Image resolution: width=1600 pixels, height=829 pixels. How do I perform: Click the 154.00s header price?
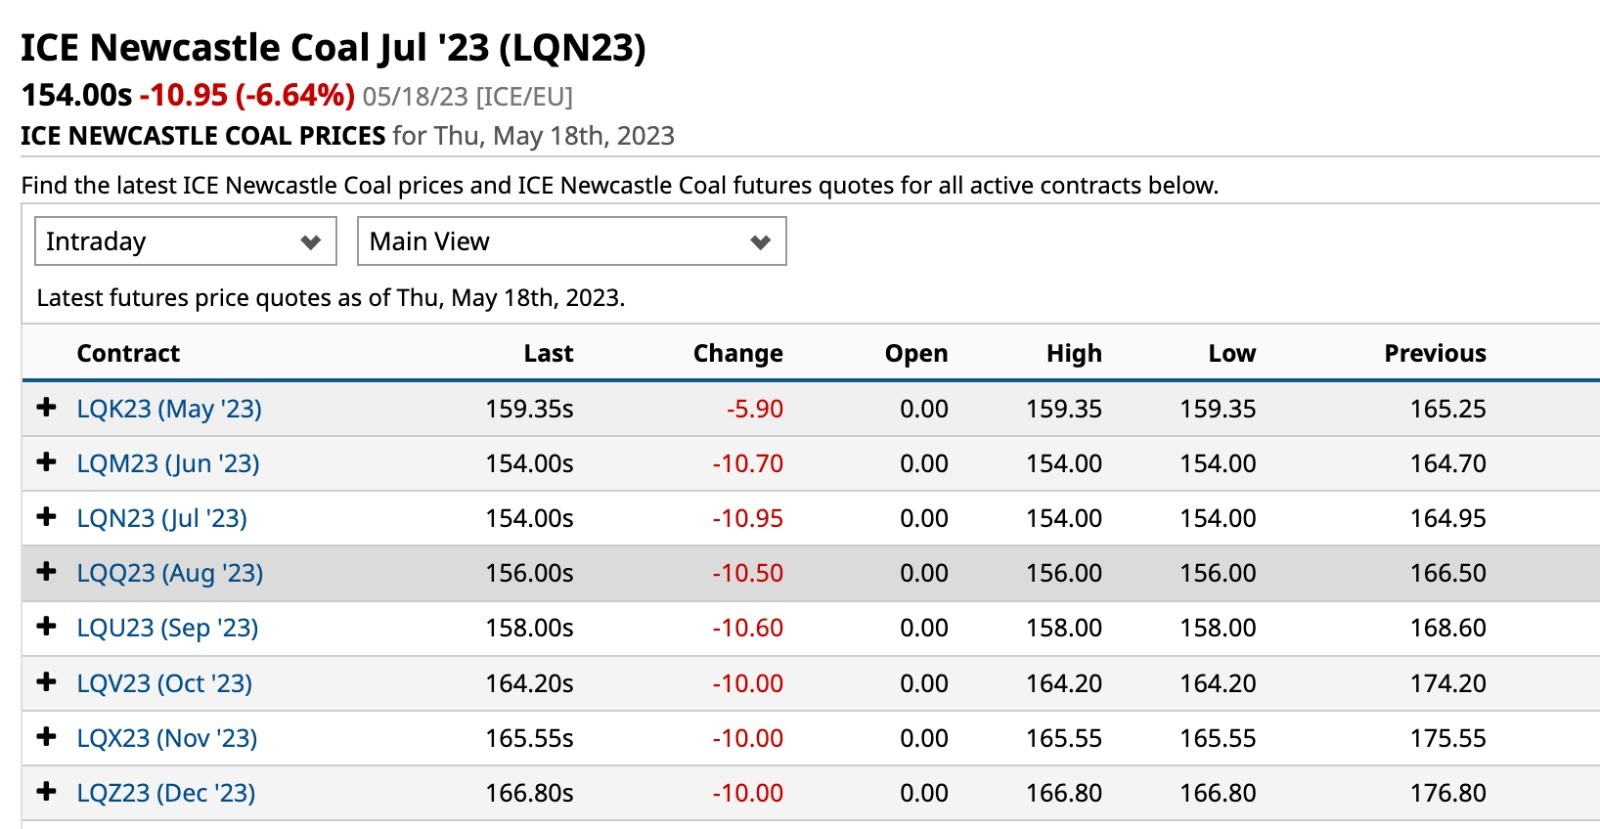pyautogui.click(x=76, y=95)
